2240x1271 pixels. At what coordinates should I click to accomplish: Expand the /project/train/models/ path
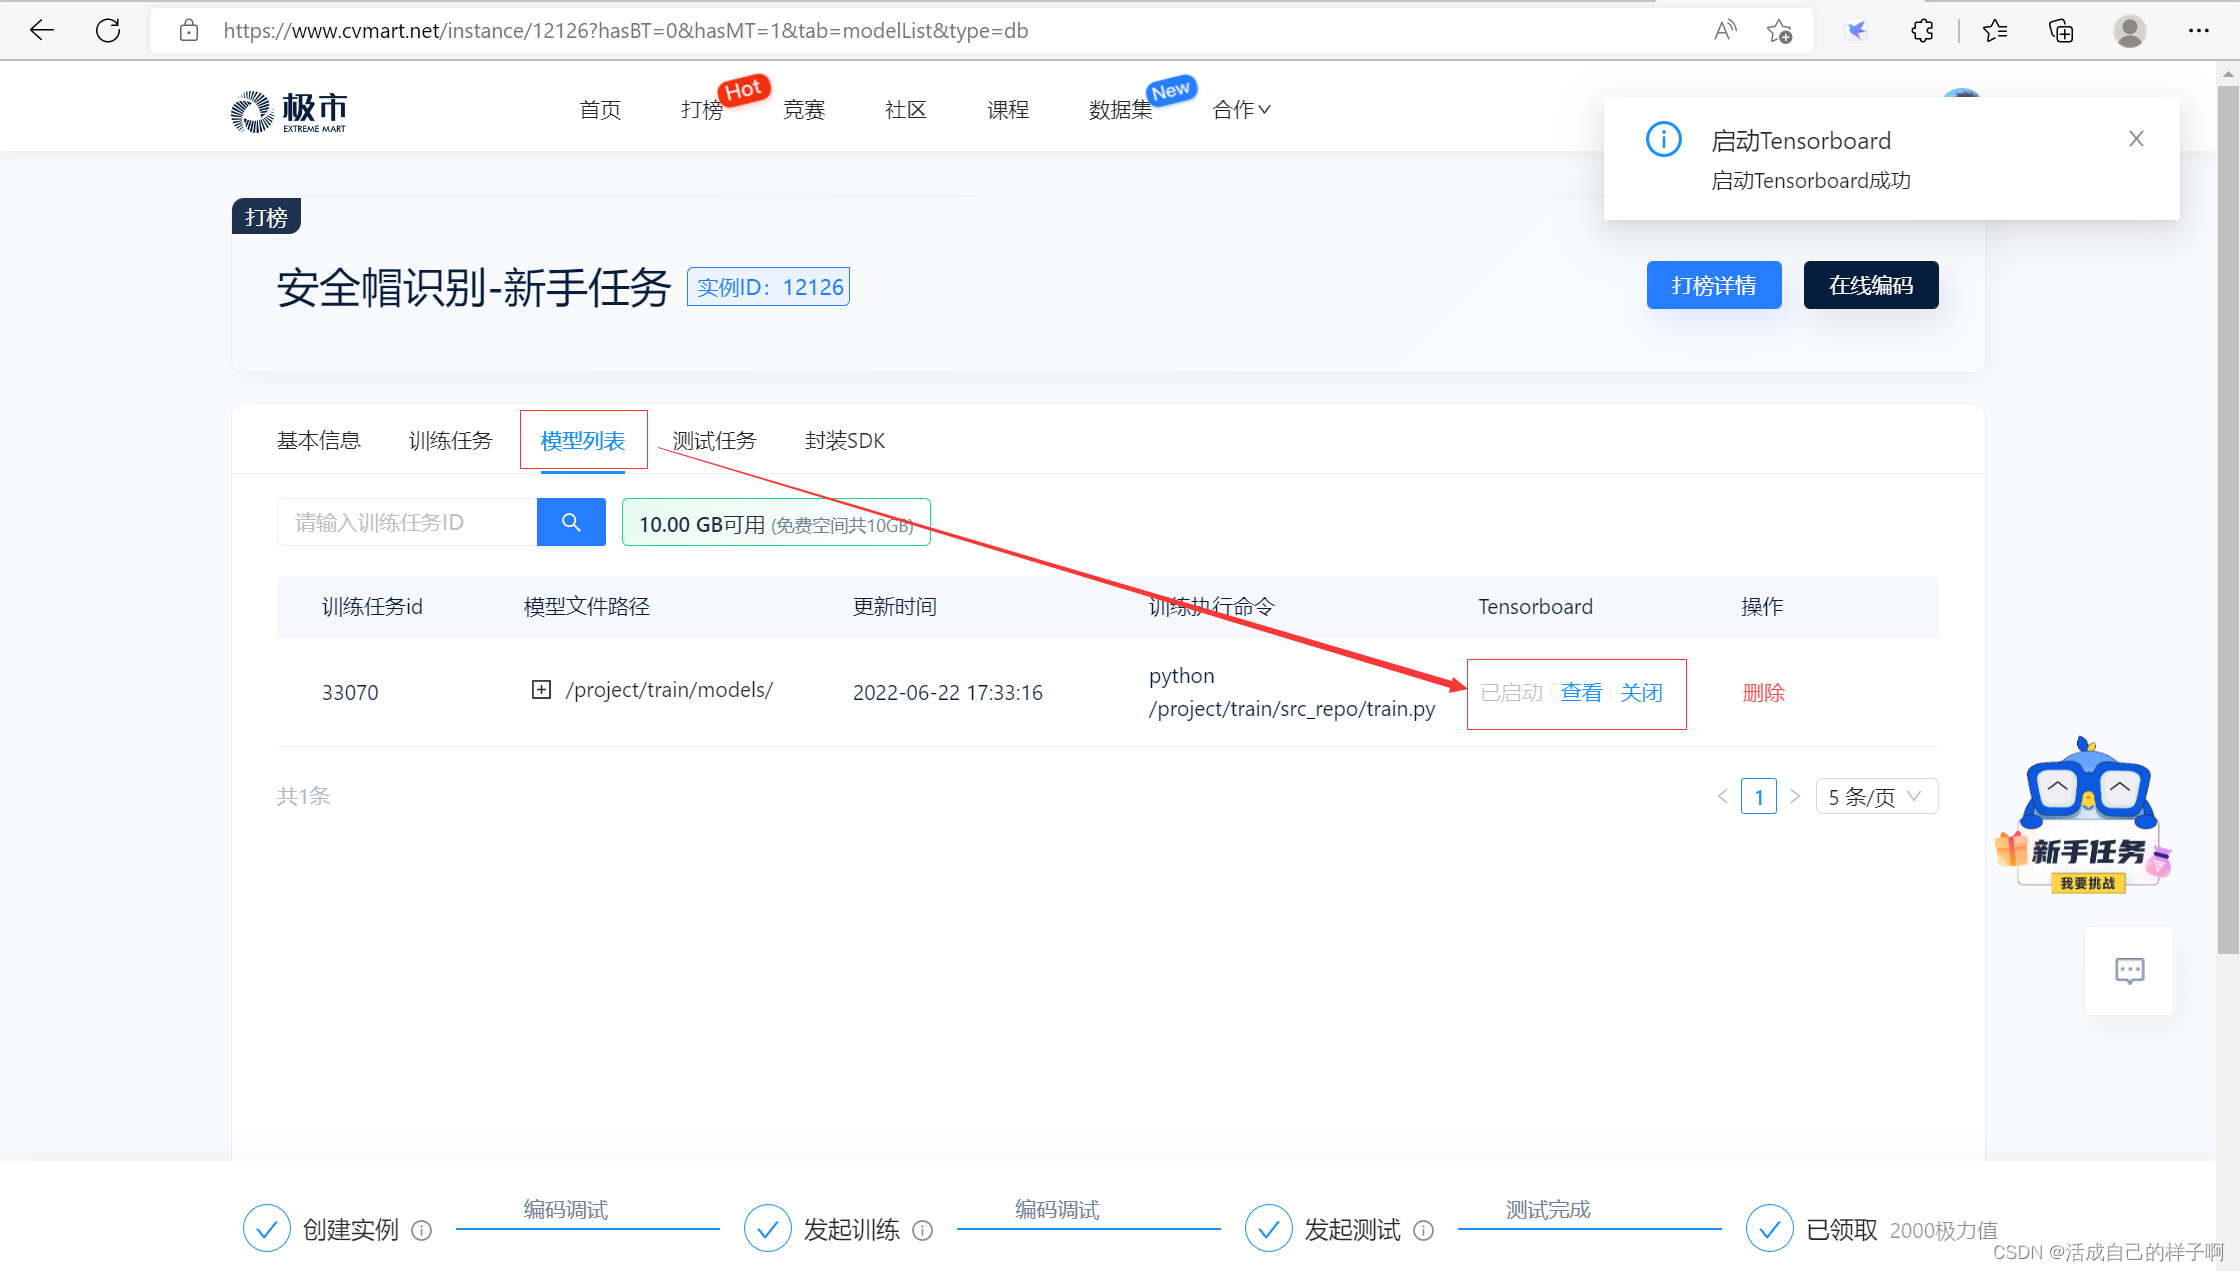coord(541,690)
